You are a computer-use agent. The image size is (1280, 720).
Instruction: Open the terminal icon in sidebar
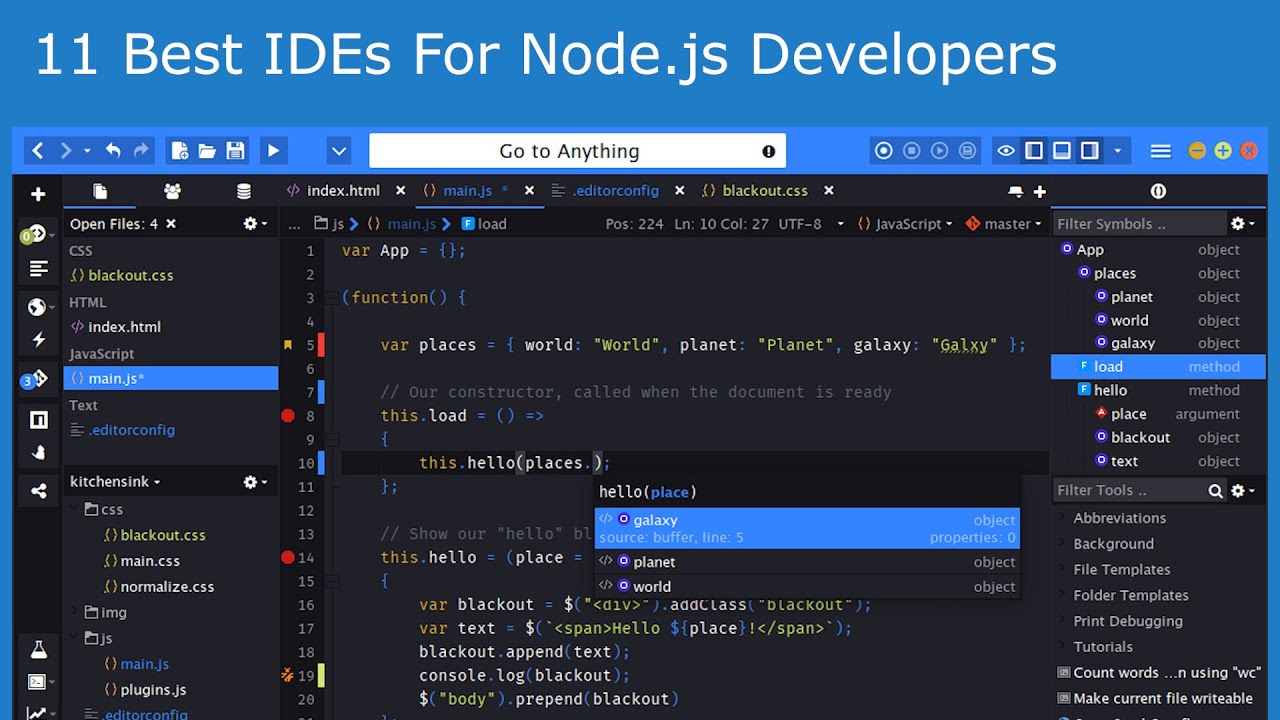coord(37,682)
